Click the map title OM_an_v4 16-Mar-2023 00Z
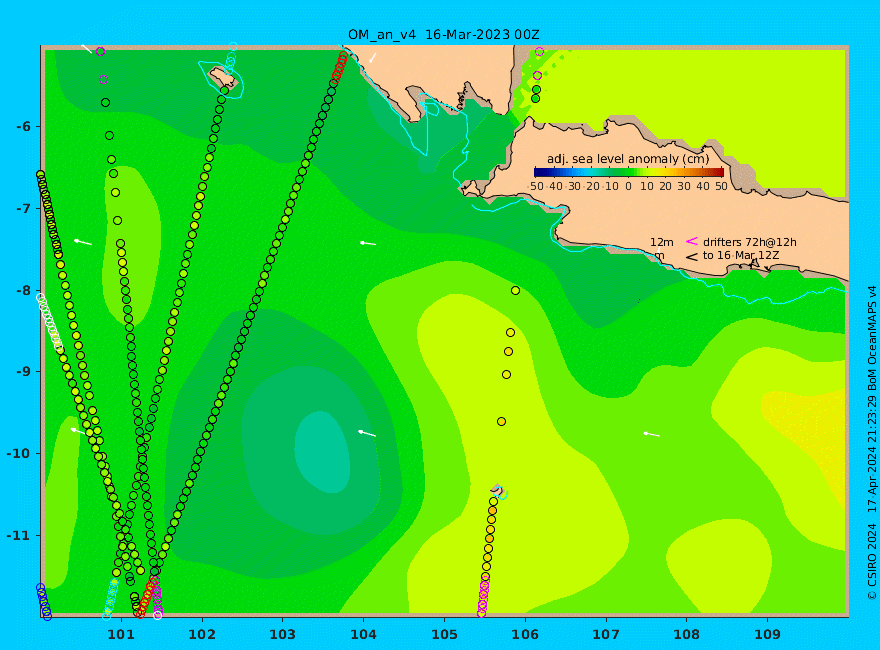This screenshot has height=650, width=880. coord(443,34)
